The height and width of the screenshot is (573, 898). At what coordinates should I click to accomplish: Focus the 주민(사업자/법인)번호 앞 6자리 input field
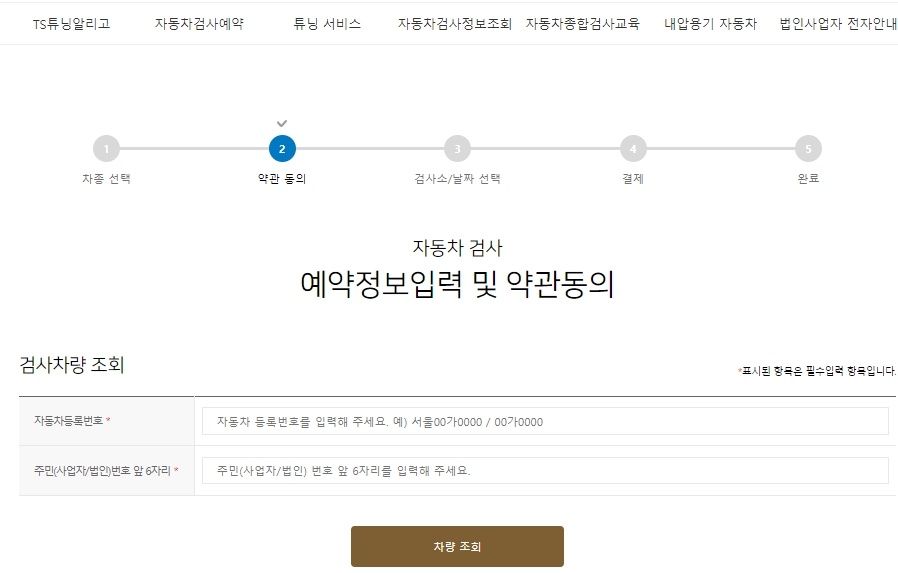tap(545, 471)
